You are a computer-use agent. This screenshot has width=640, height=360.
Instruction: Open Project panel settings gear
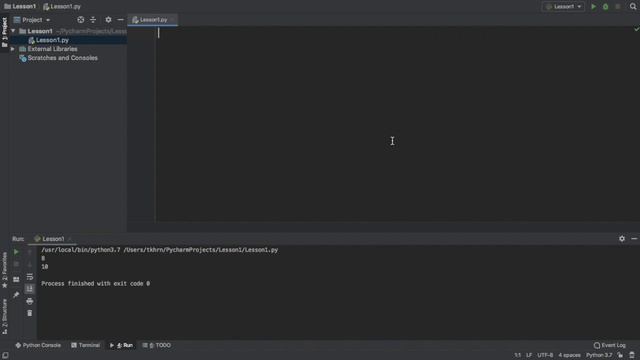coord(108,20)
